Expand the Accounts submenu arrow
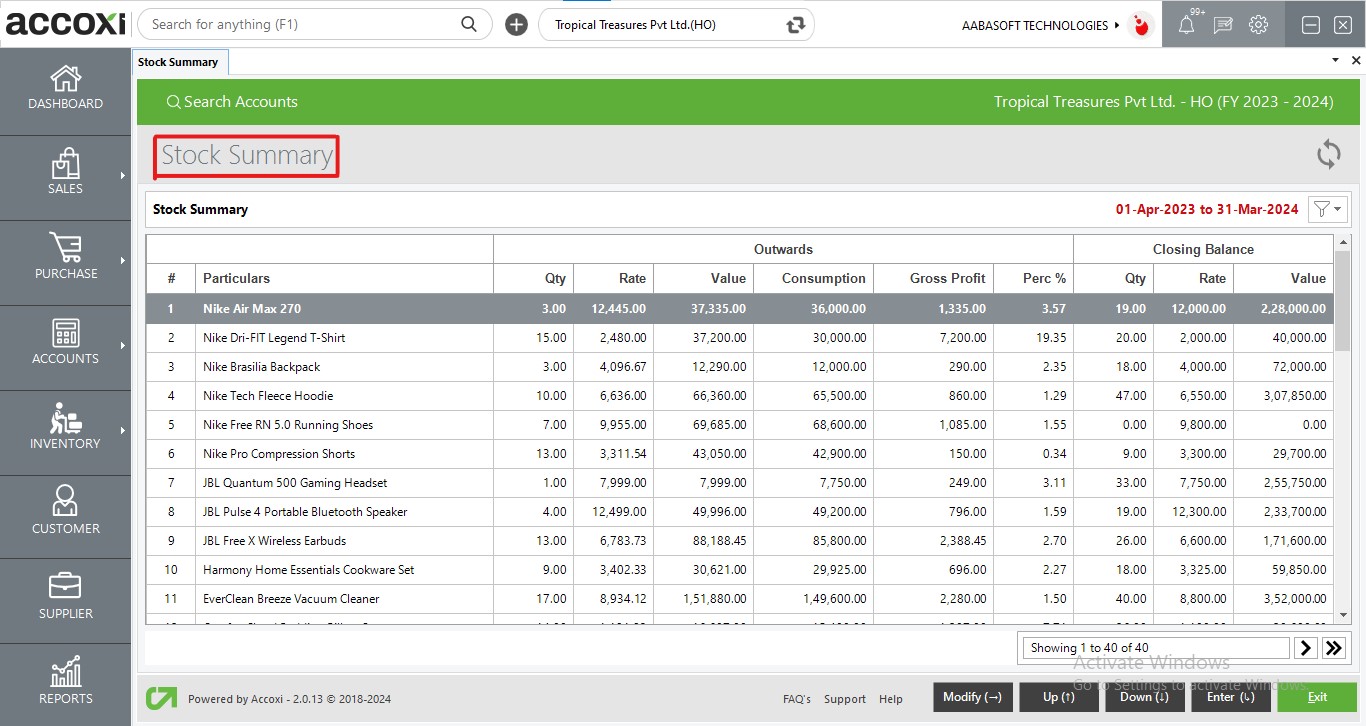Screen dimensions: 1366x726 click(123, 346)
